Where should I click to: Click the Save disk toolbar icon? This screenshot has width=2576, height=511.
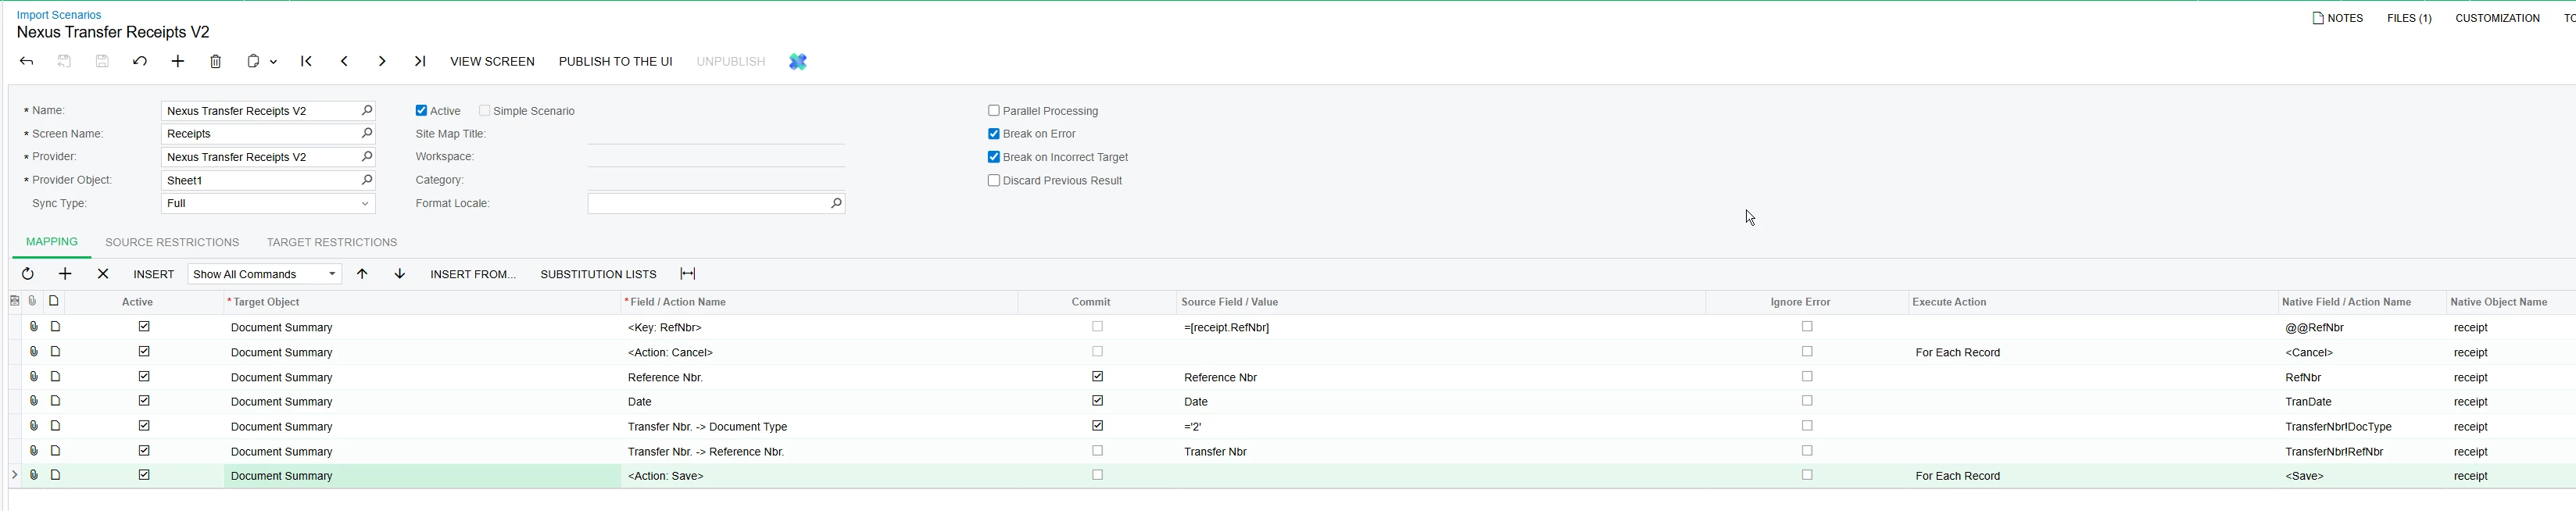pyautogui.click(x=102, y=62)
